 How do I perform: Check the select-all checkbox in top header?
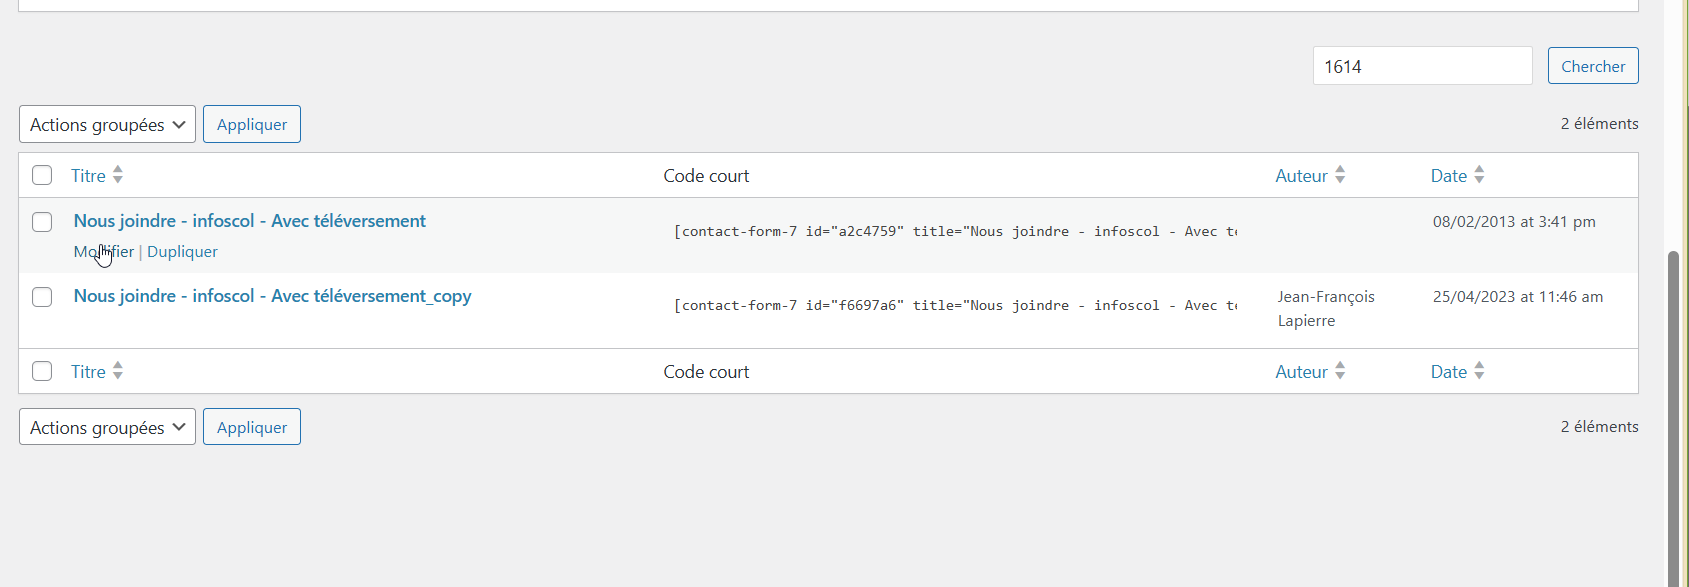(42, 175)
